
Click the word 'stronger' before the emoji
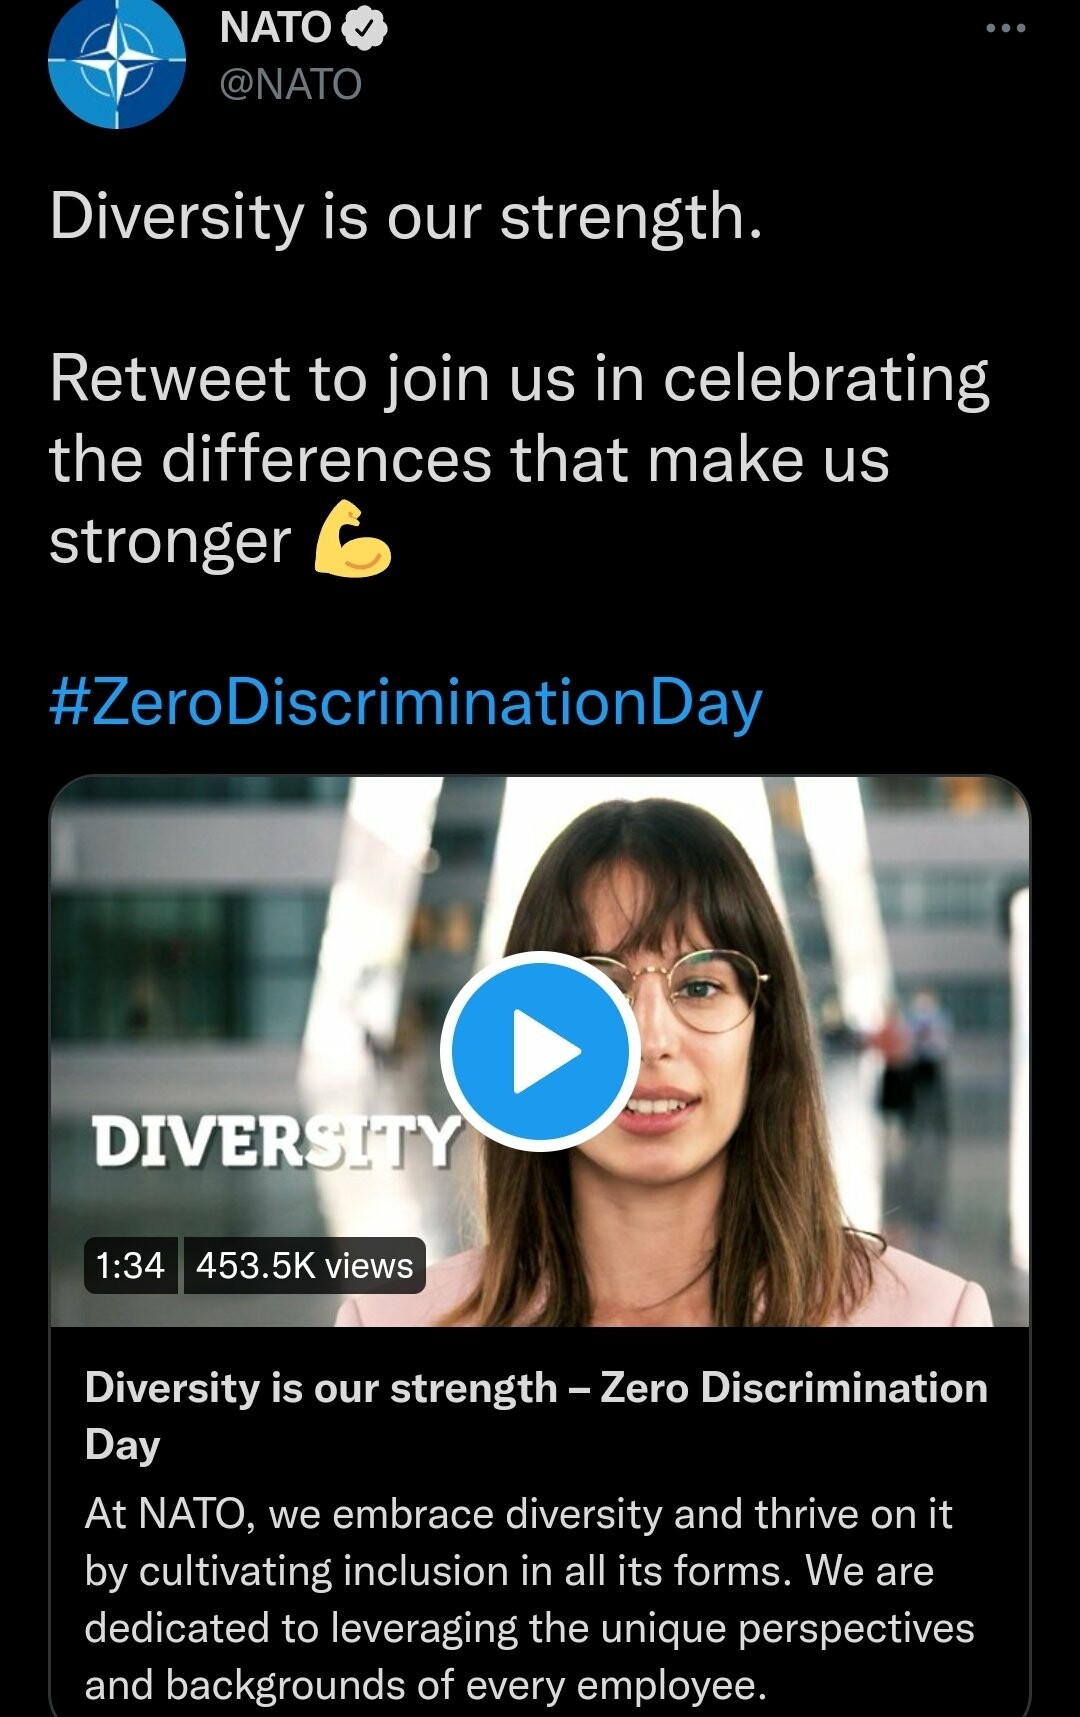click(x=170, y=542)
